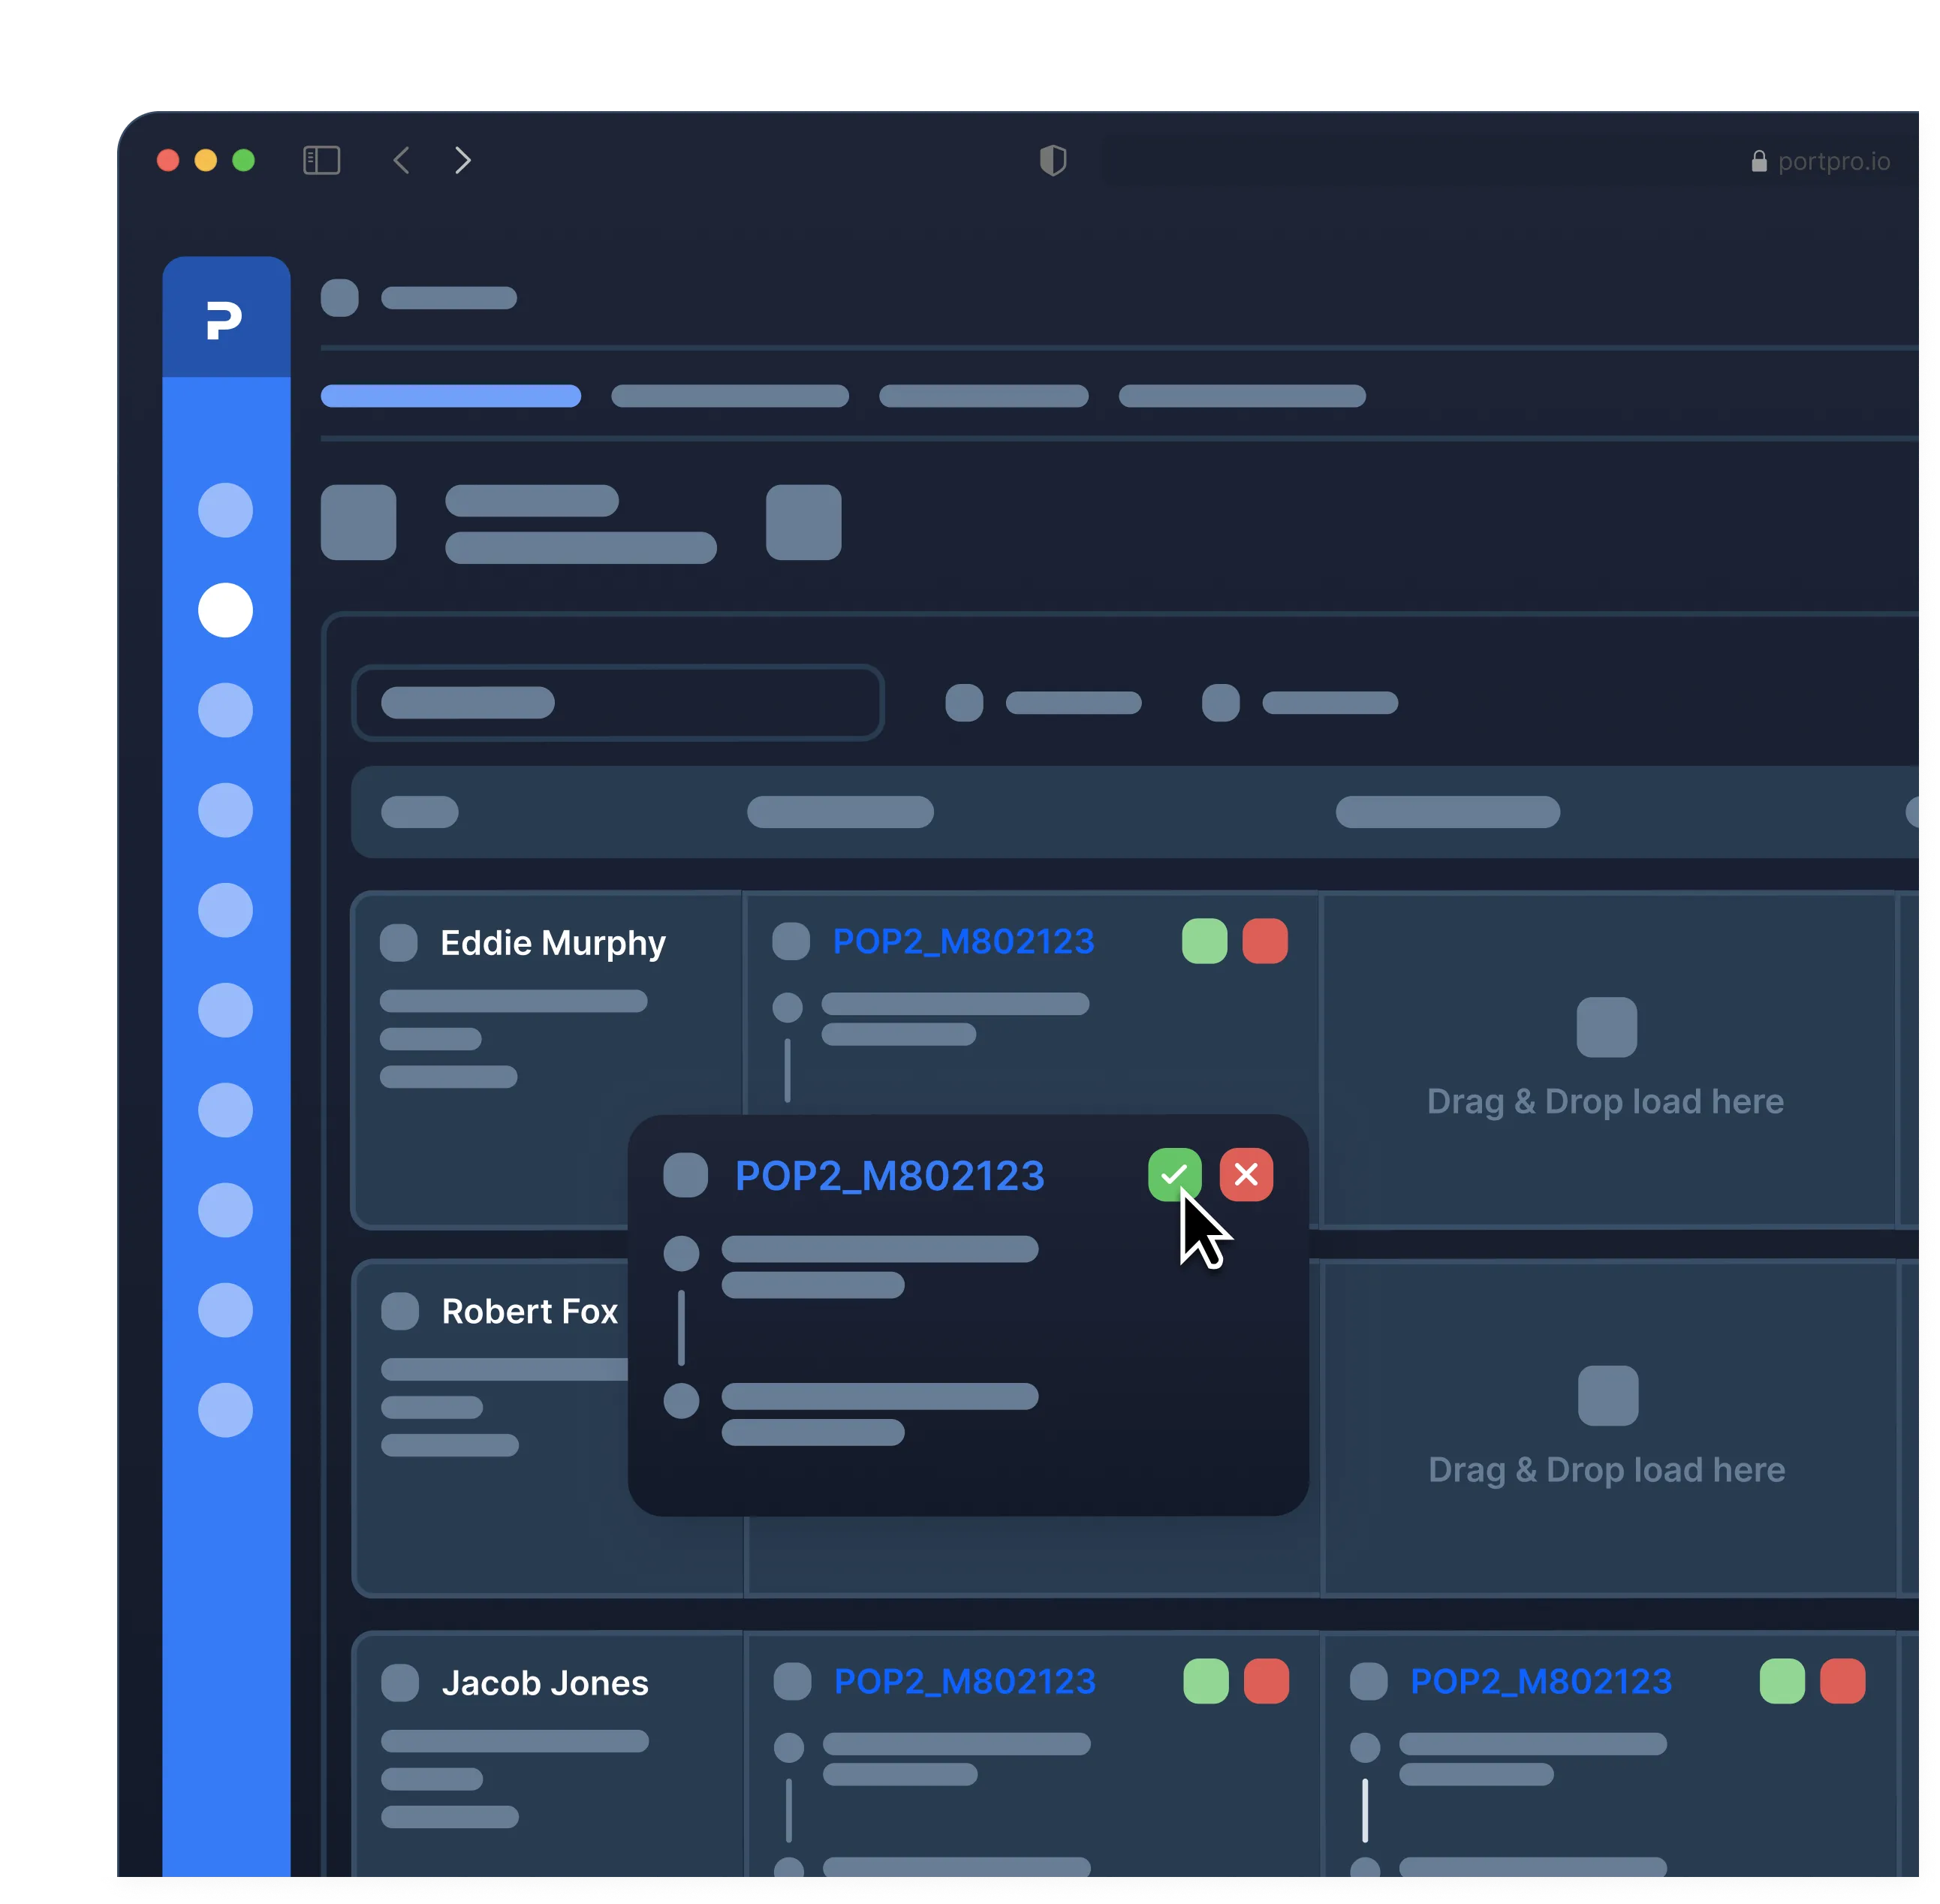The height and width of the screenshot is (1904, 1940).
Task: Open POP2_M802123 link in Eddie Murphy's row
Action: pyautogui.click(x=963, y=941)
